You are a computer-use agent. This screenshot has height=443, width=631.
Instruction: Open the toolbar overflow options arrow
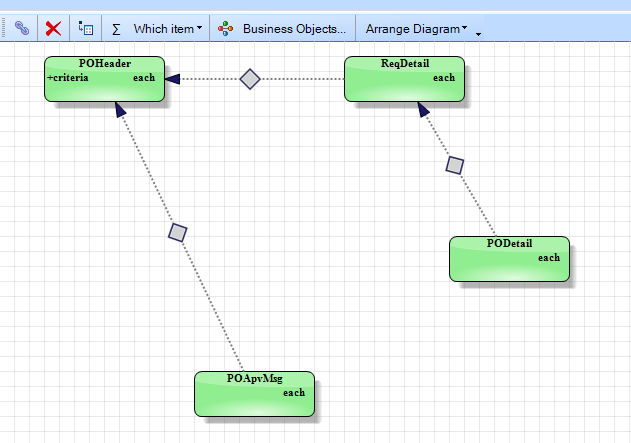pos(478,34)
